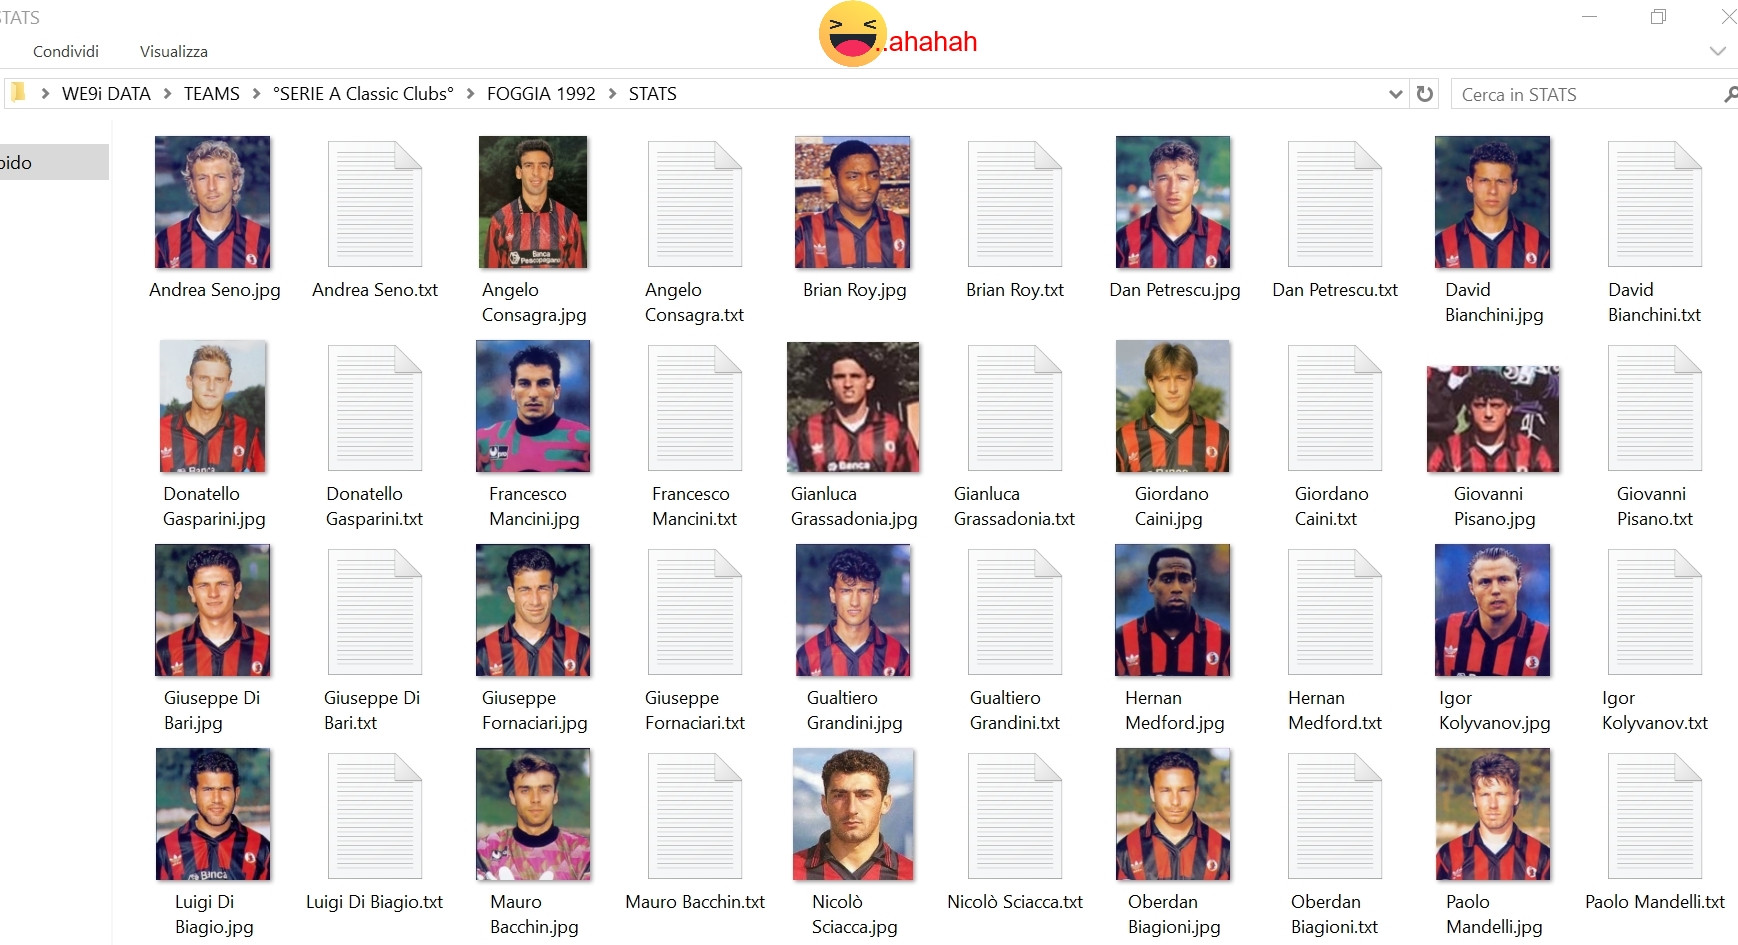Expand the address bar history dropdown
The width and height of the screenshot is (1738, 945).
[x=1396, y=94]
